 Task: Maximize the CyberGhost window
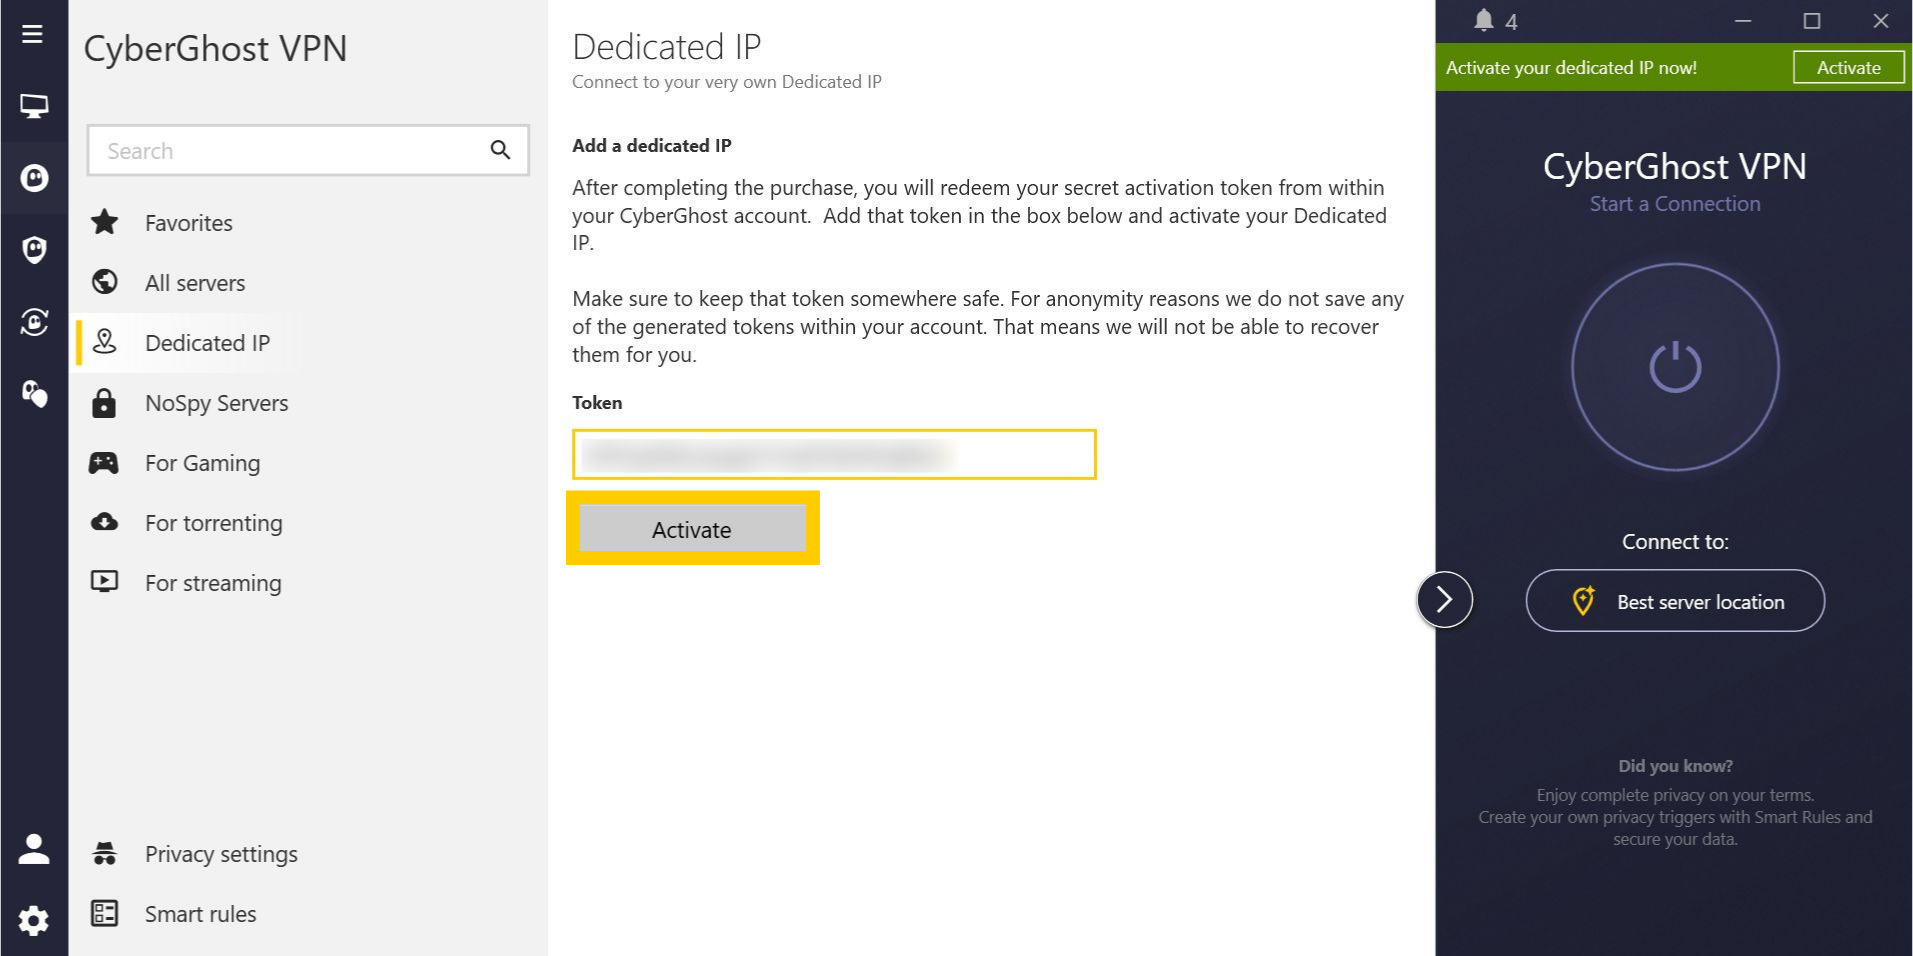pyautogui.click(x=1811, y=21)
